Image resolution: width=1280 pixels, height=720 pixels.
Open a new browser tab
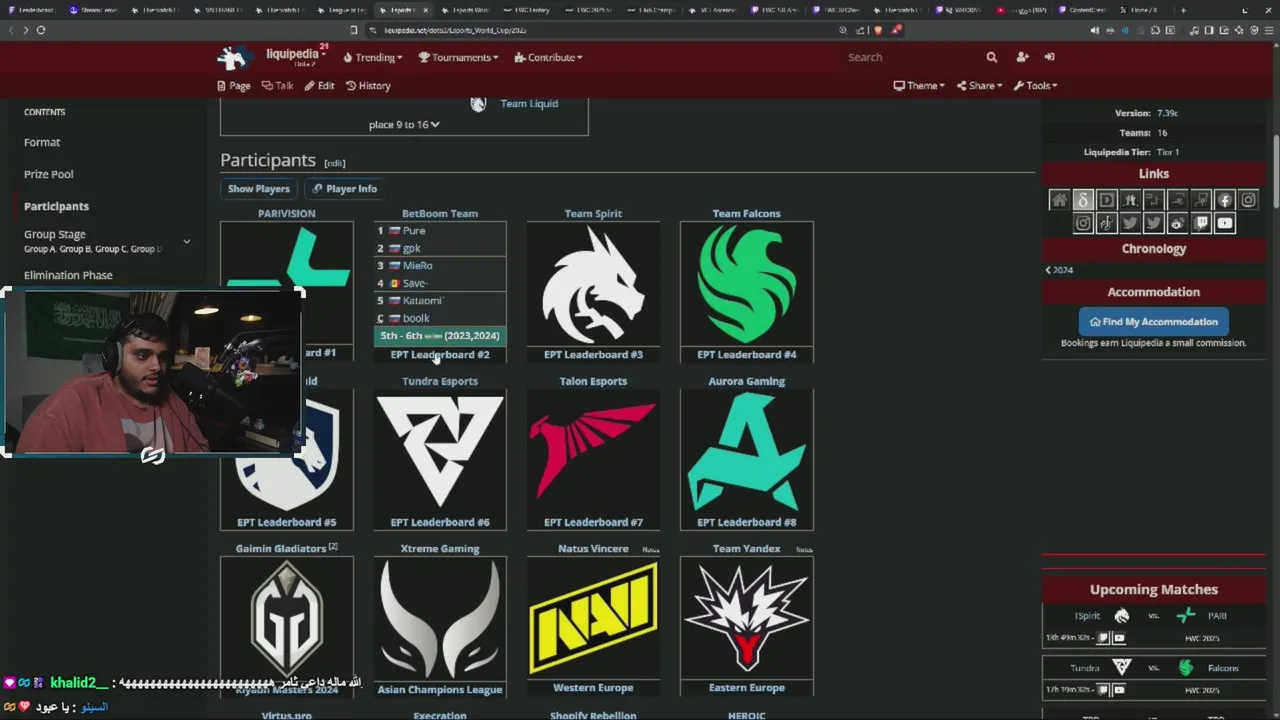click(x=1183, y=10)
